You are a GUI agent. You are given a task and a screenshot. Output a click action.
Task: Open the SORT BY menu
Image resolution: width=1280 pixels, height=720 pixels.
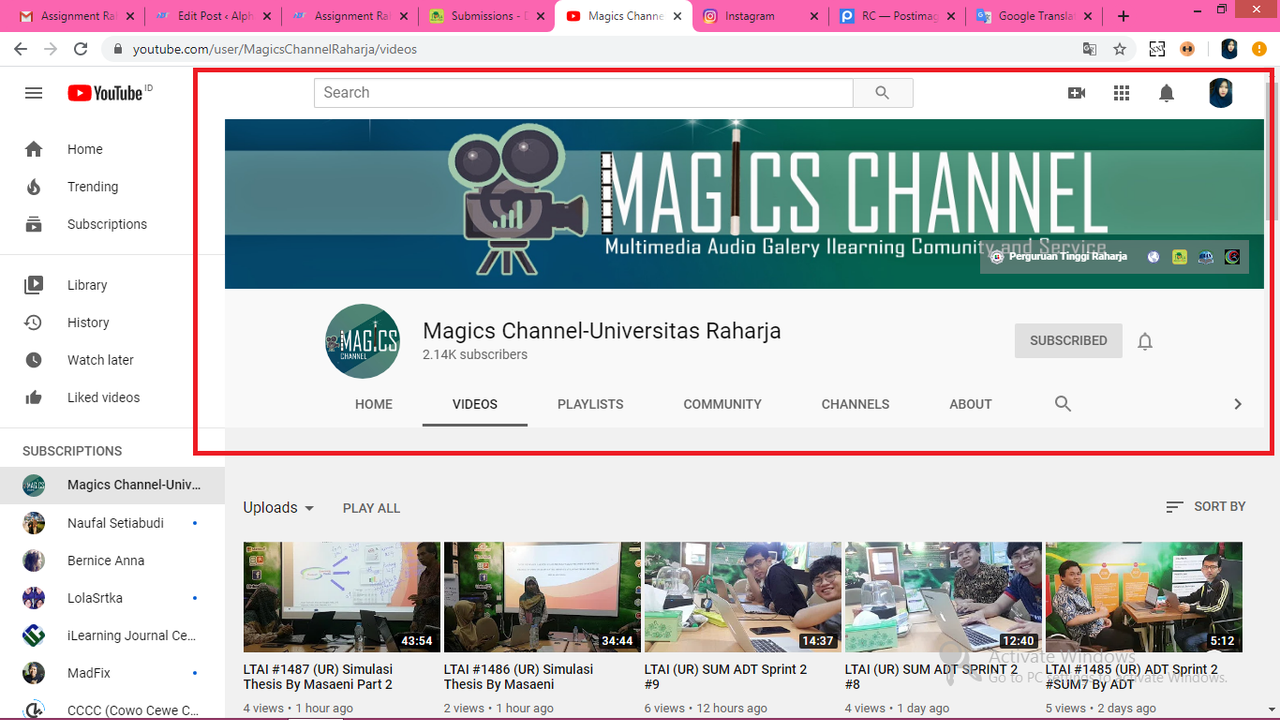pos(1205,507)
